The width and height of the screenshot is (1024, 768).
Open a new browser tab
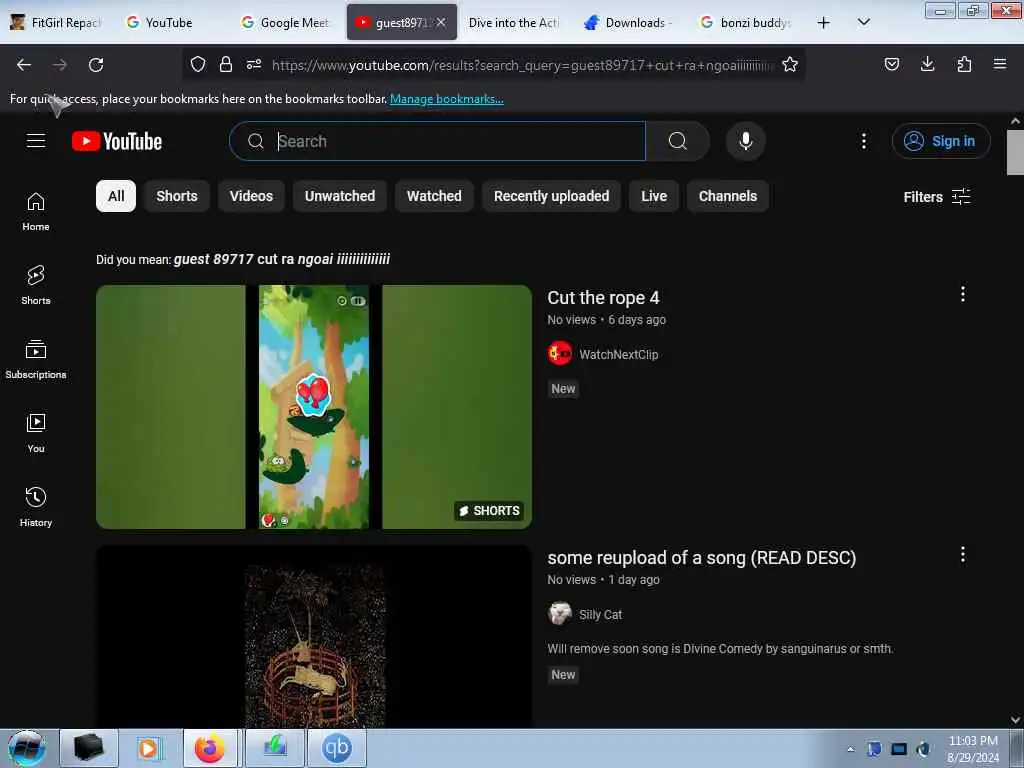(x=824, y=23)
